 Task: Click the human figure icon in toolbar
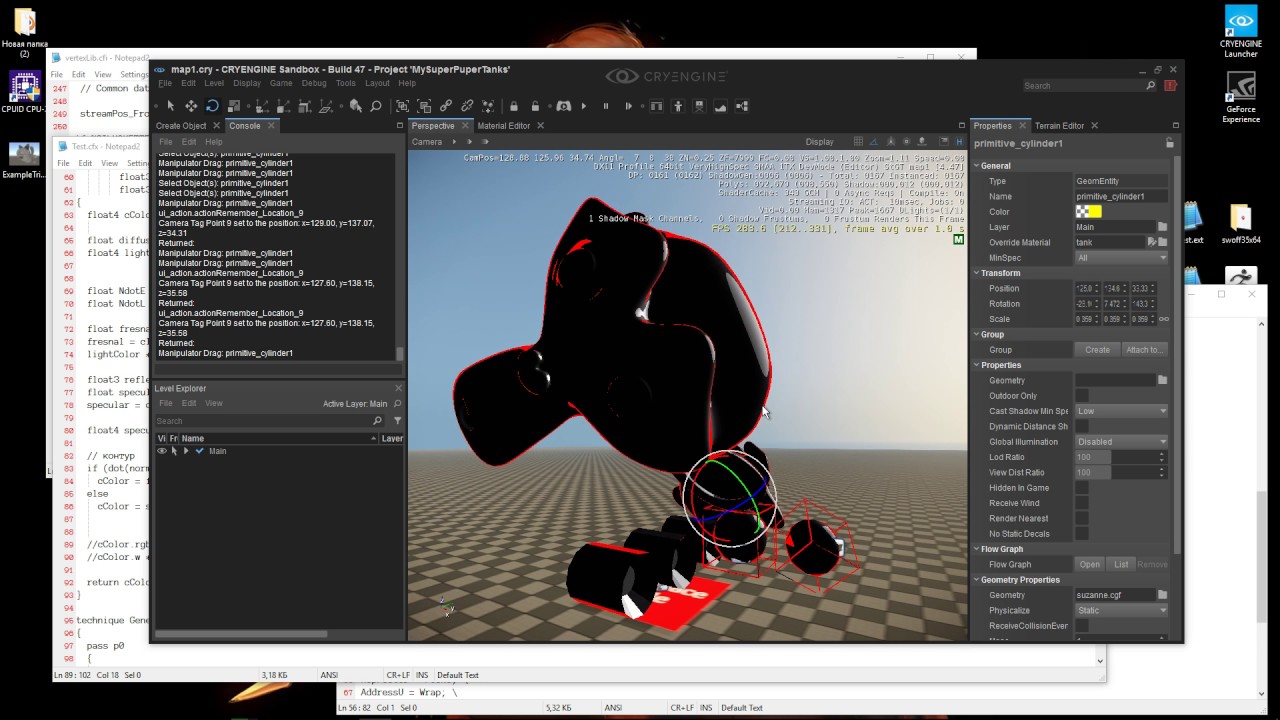coord(678,106)
